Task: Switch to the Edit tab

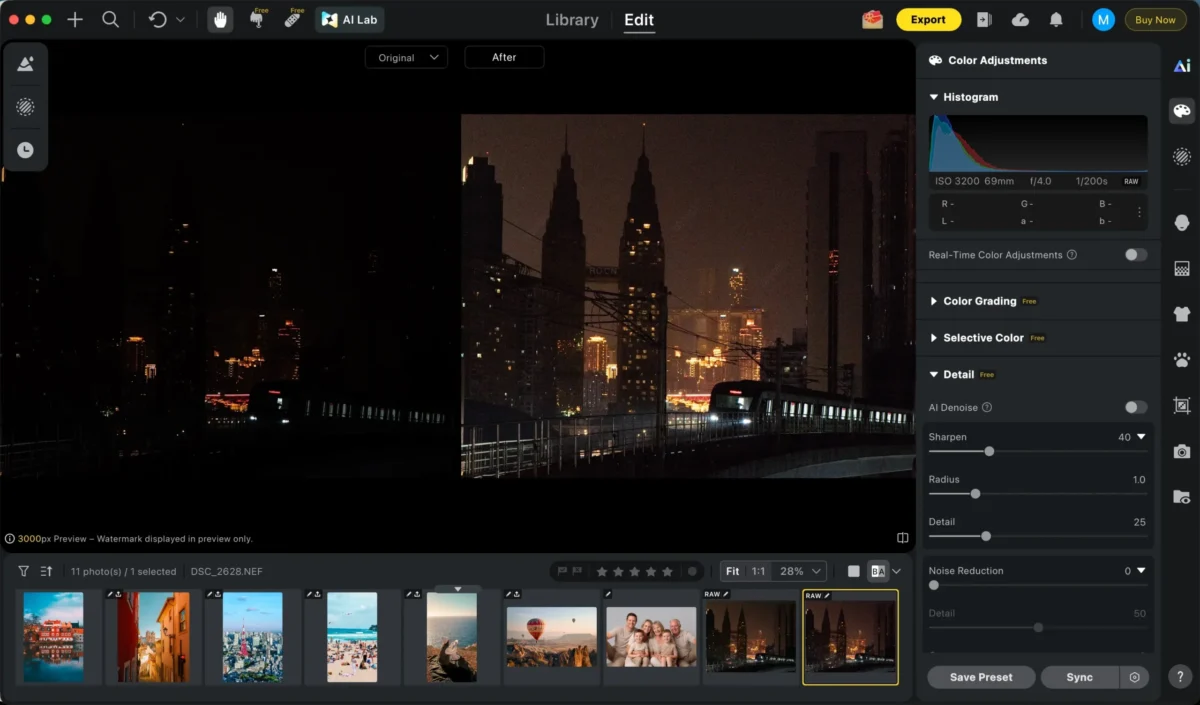Action: click(639, 20)
